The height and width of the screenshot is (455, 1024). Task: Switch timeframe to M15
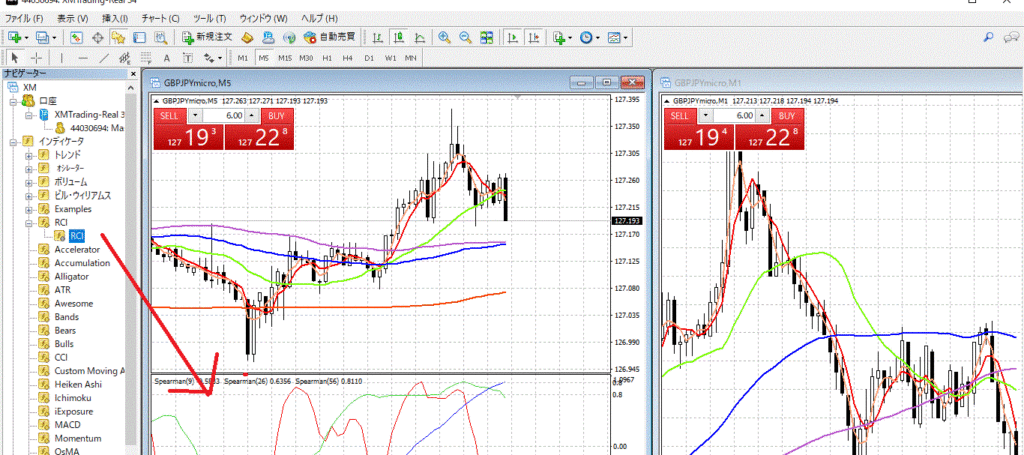click(x=285, y=58)
